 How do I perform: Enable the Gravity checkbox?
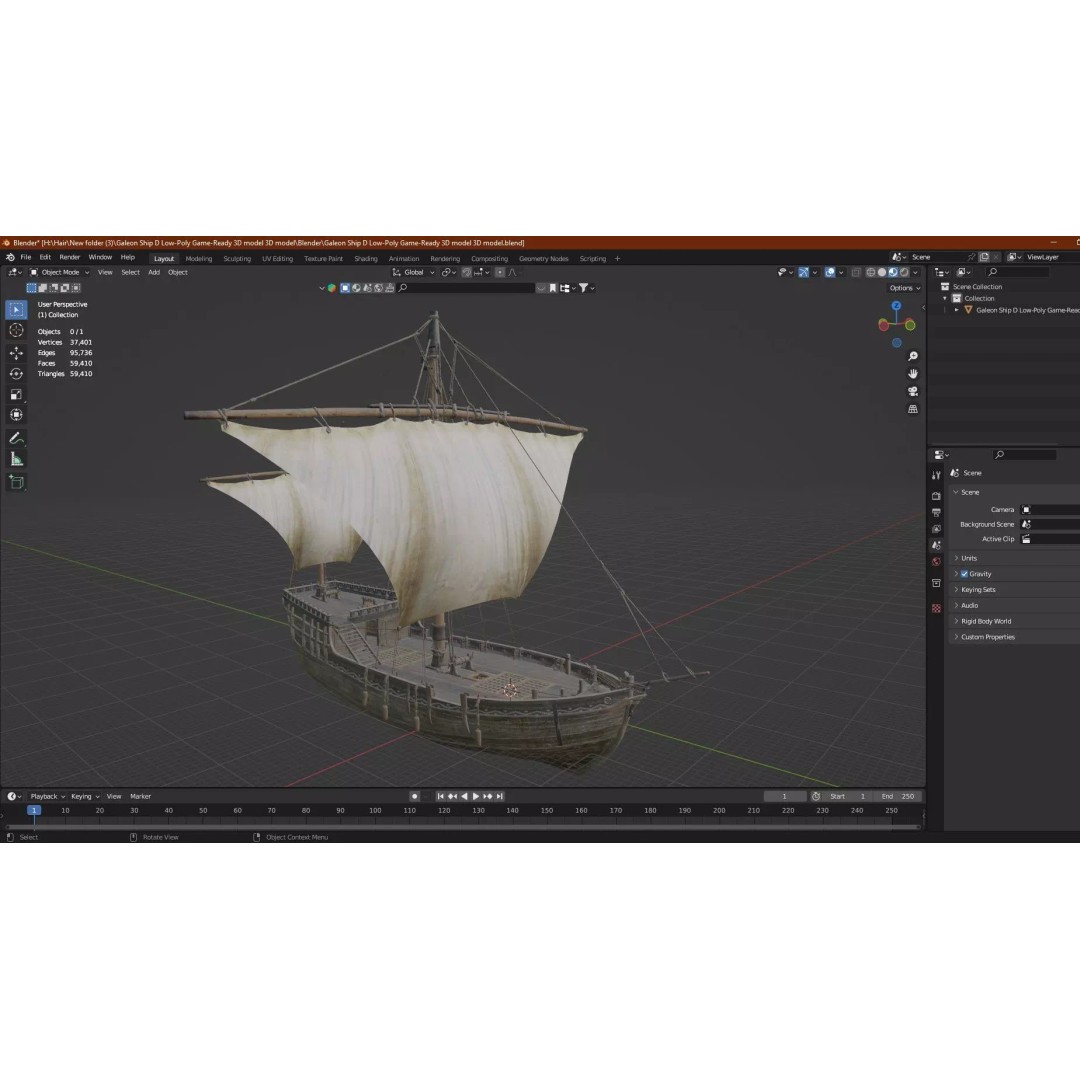tap(964, 574)
